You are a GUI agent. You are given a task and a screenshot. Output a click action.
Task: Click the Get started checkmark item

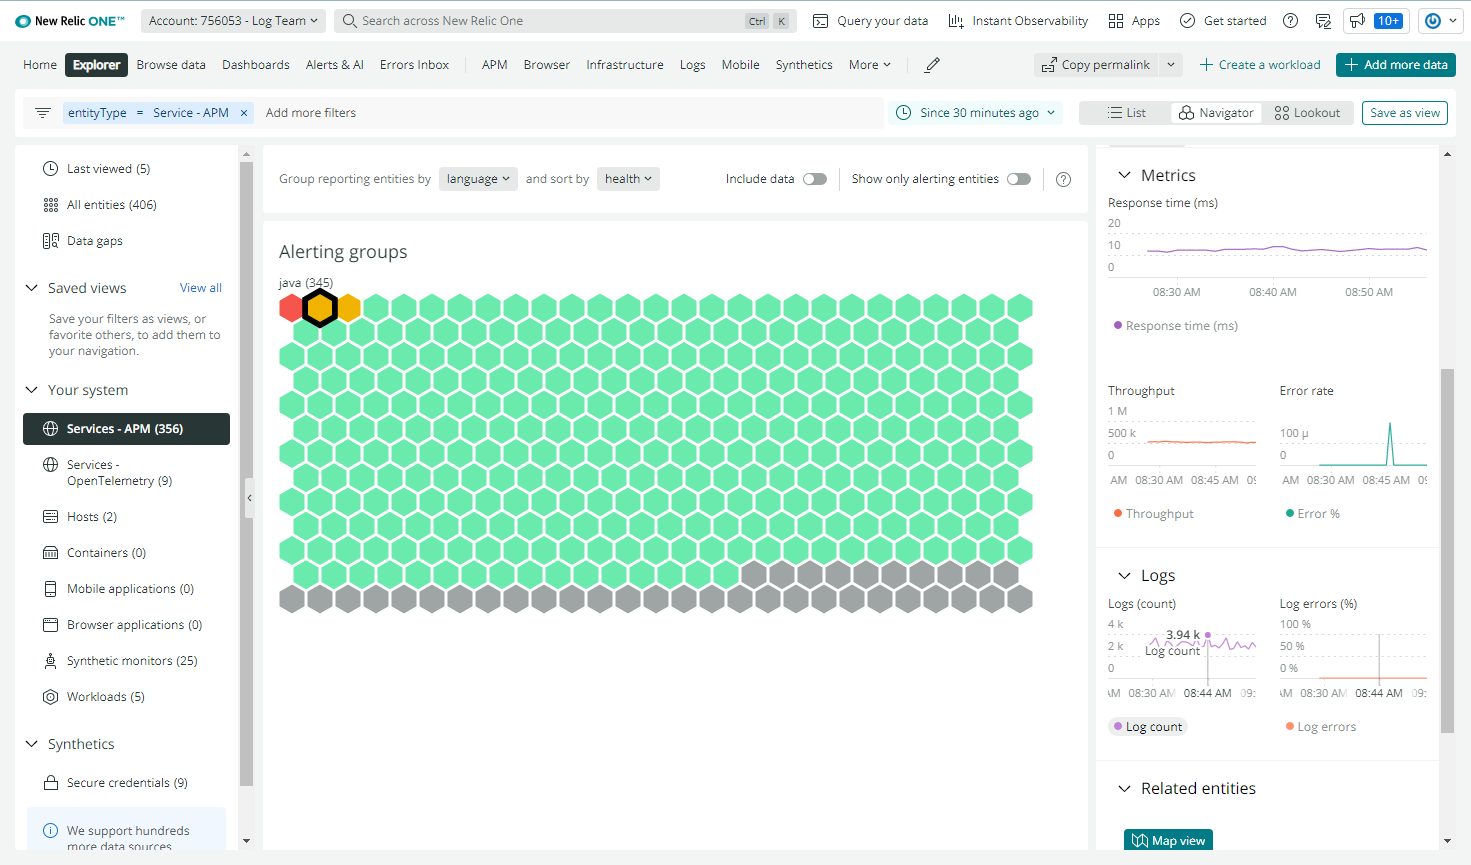1223,21
